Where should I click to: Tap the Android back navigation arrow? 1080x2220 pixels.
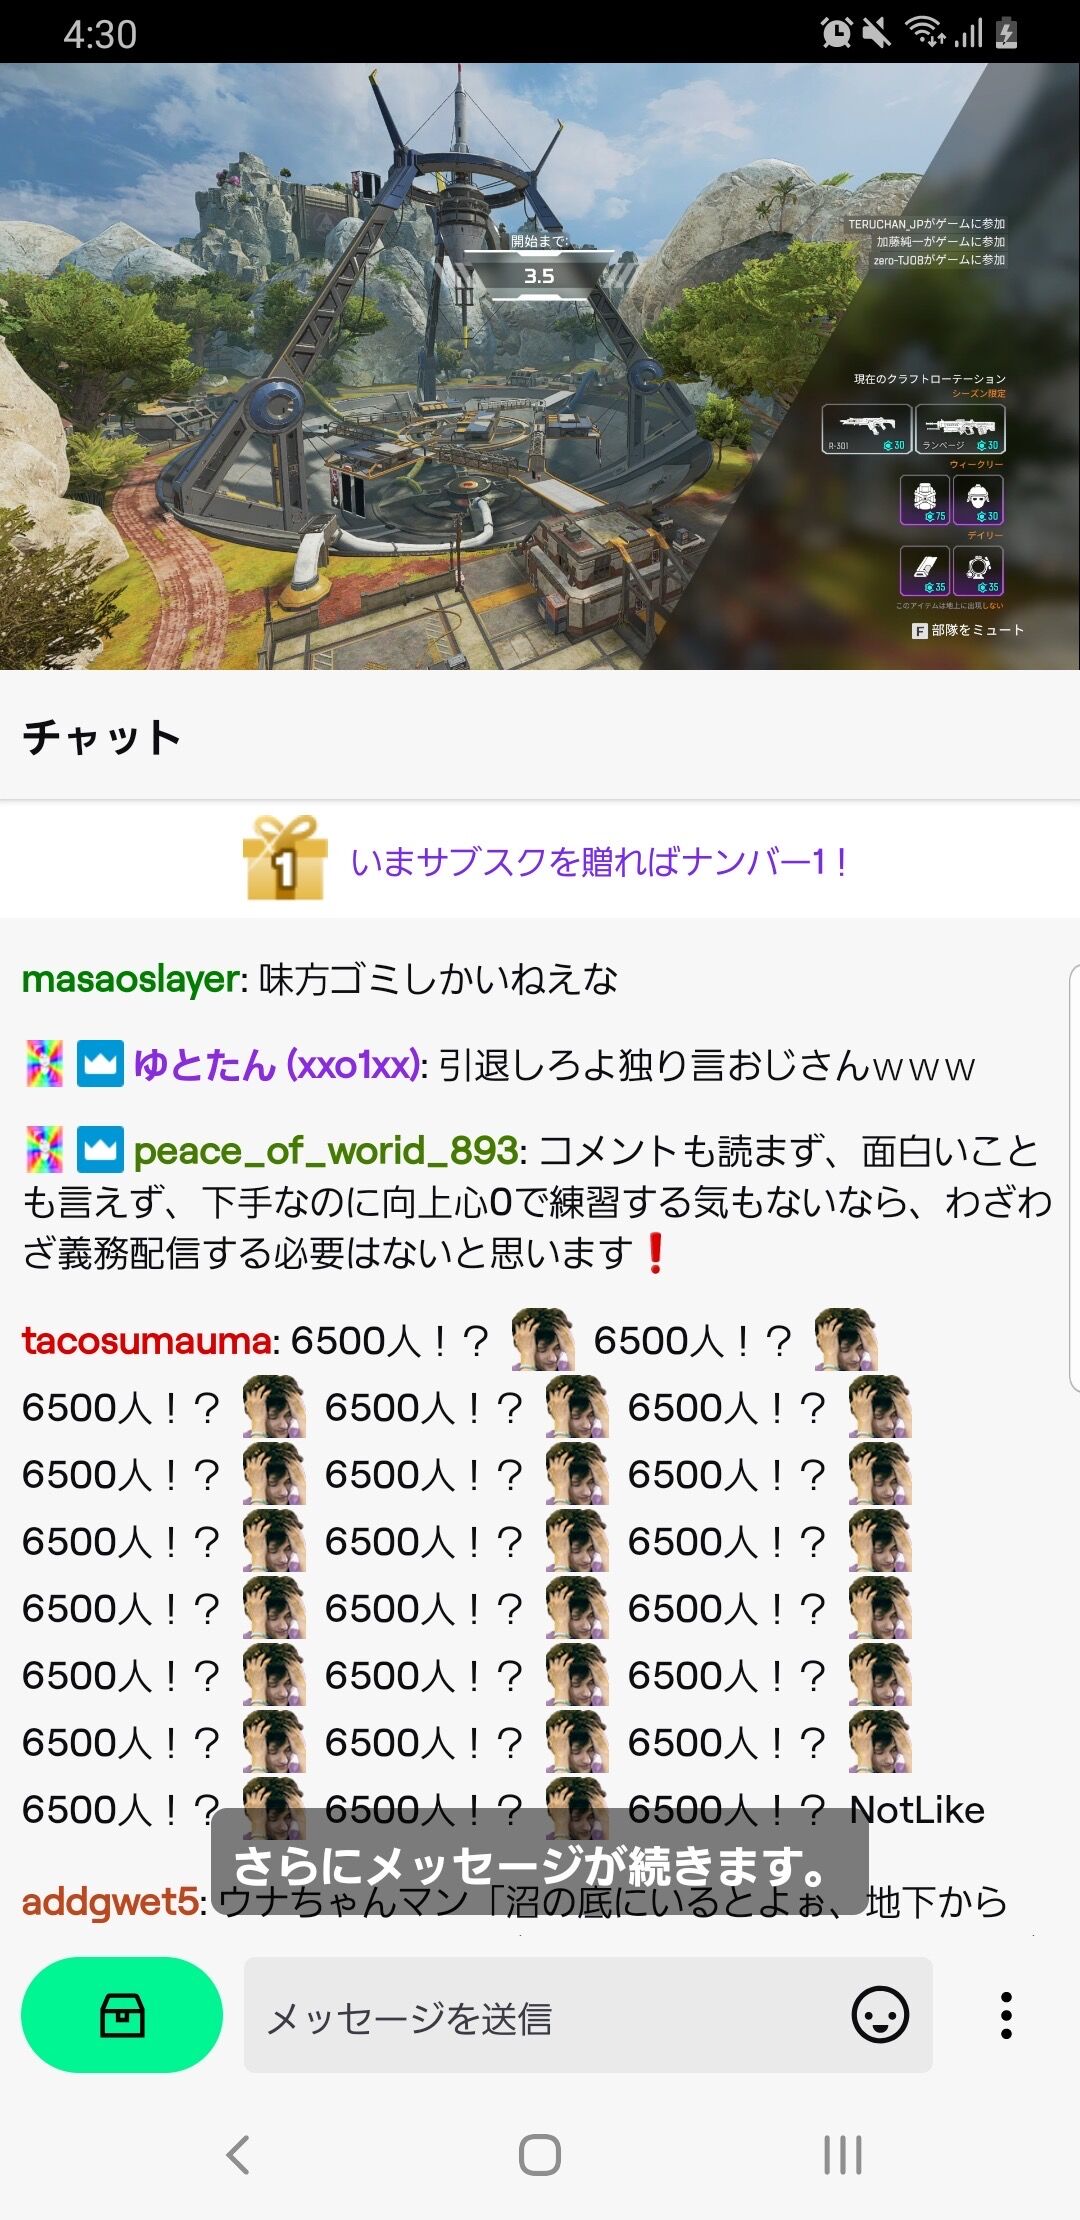(238, 2154)
